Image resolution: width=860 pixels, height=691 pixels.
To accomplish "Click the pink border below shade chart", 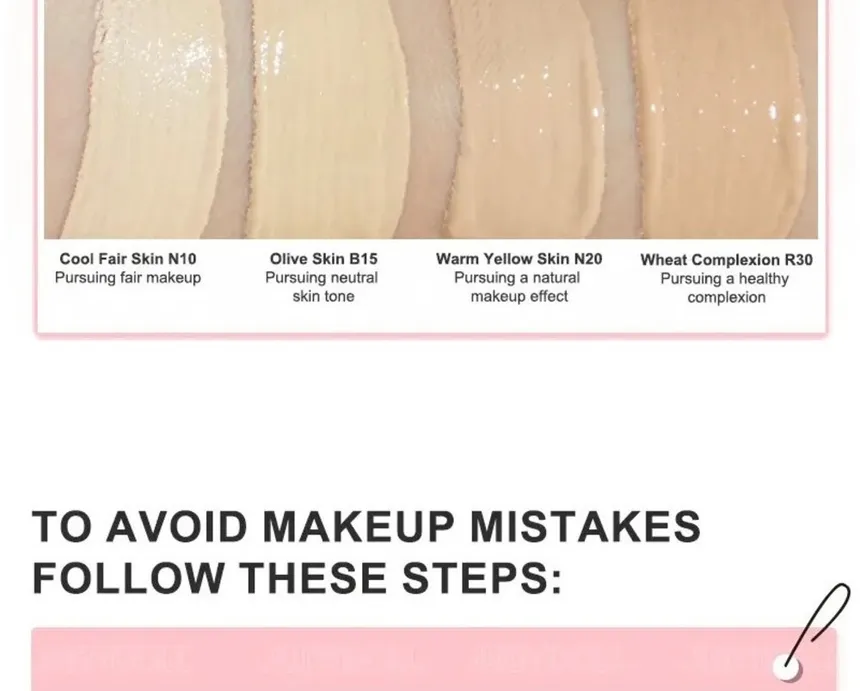I will tap(431, 335).
